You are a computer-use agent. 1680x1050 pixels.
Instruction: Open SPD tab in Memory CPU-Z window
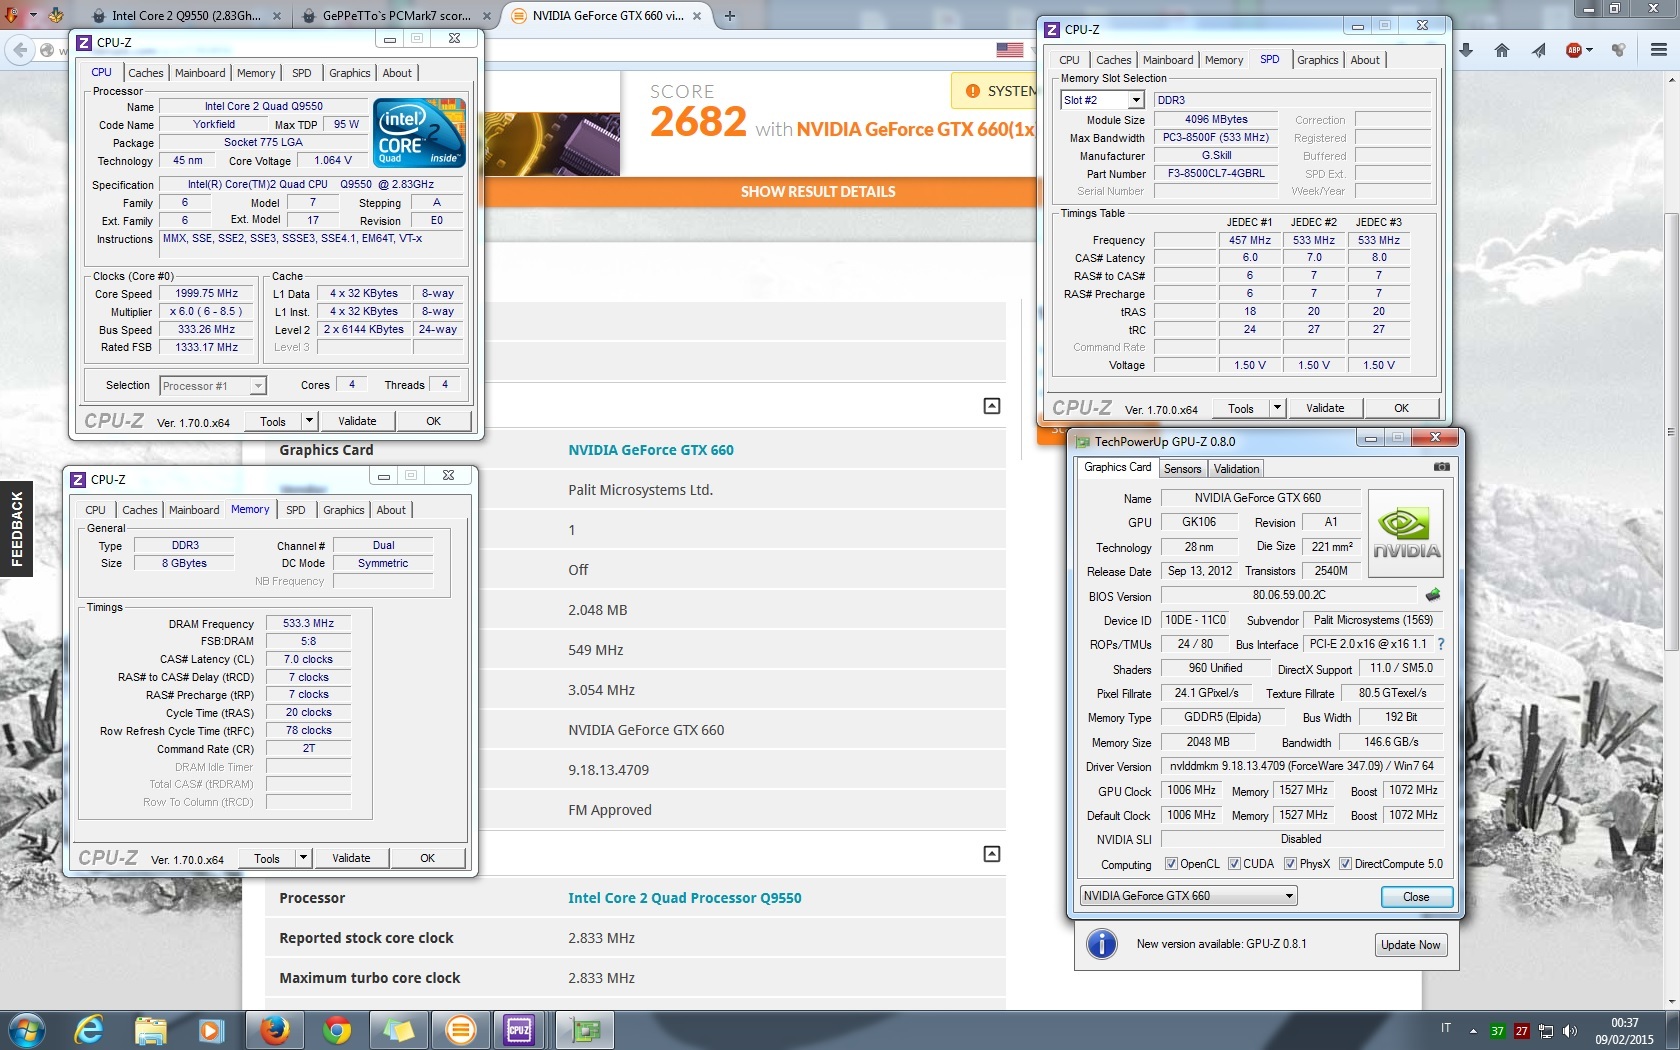[296, 510]
